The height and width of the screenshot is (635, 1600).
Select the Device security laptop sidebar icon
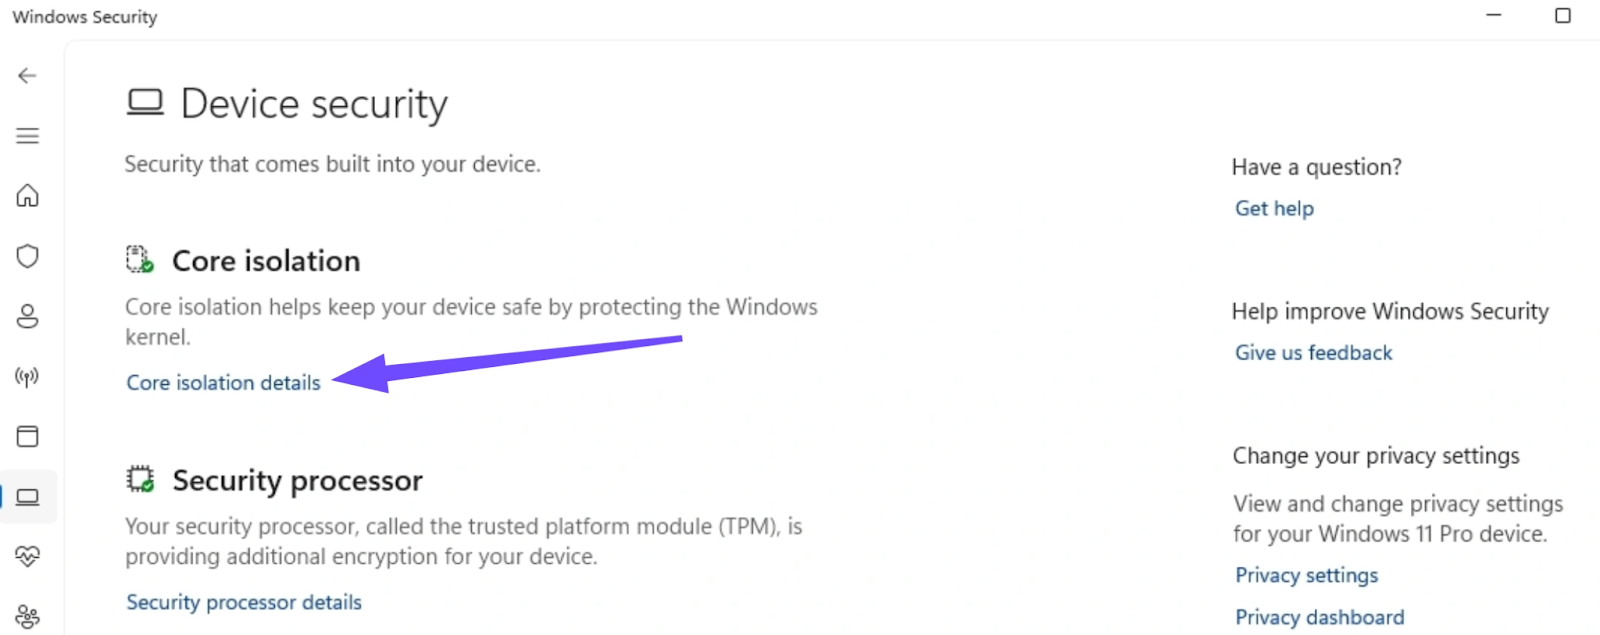(27, 497)
